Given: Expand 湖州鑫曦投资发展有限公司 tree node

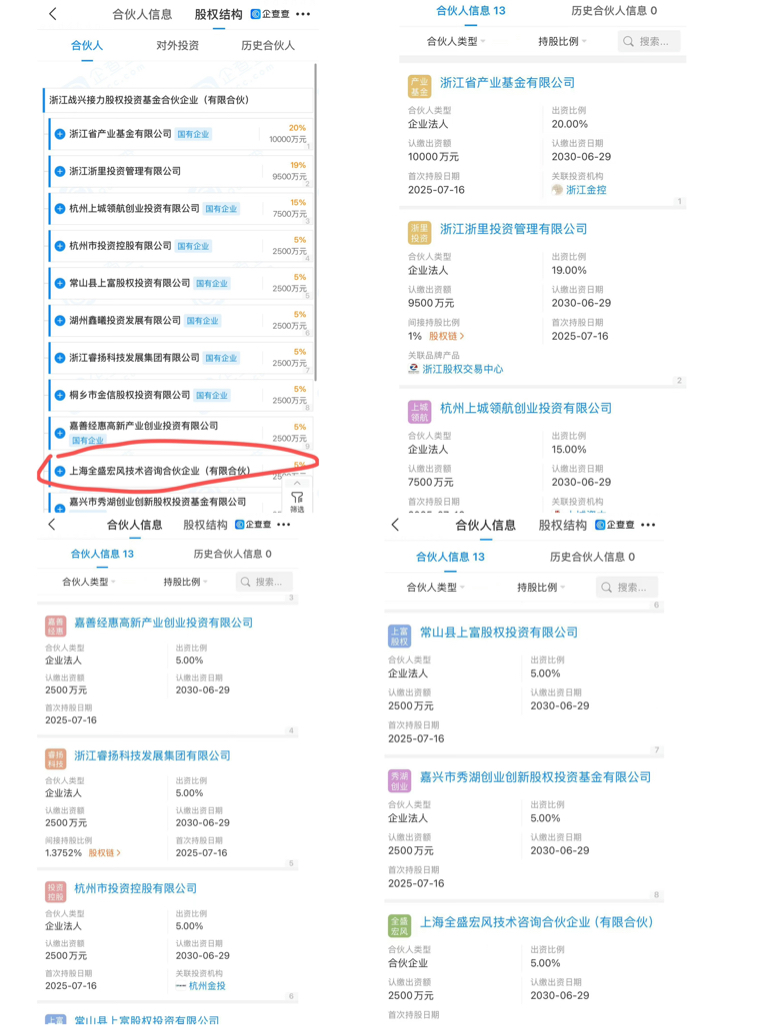Looking at the screenshot, I should (x=59, y=320).
